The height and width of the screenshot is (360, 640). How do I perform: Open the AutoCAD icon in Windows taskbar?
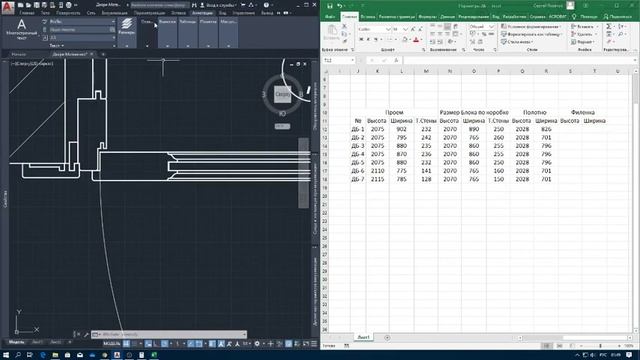[x=117, y=355]
